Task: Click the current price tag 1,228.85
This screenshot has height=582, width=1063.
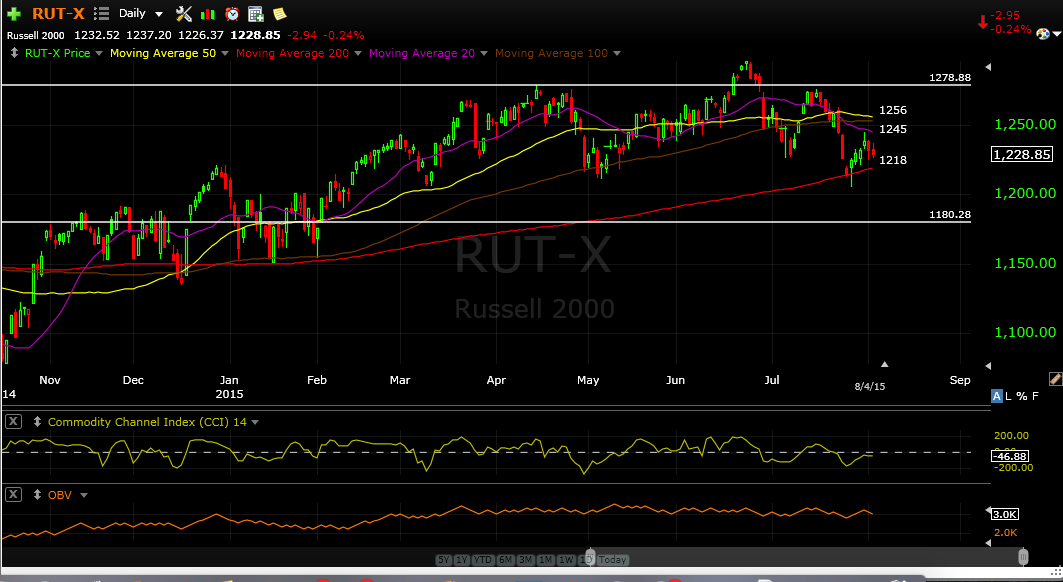Action: (x=1022, y=155)
